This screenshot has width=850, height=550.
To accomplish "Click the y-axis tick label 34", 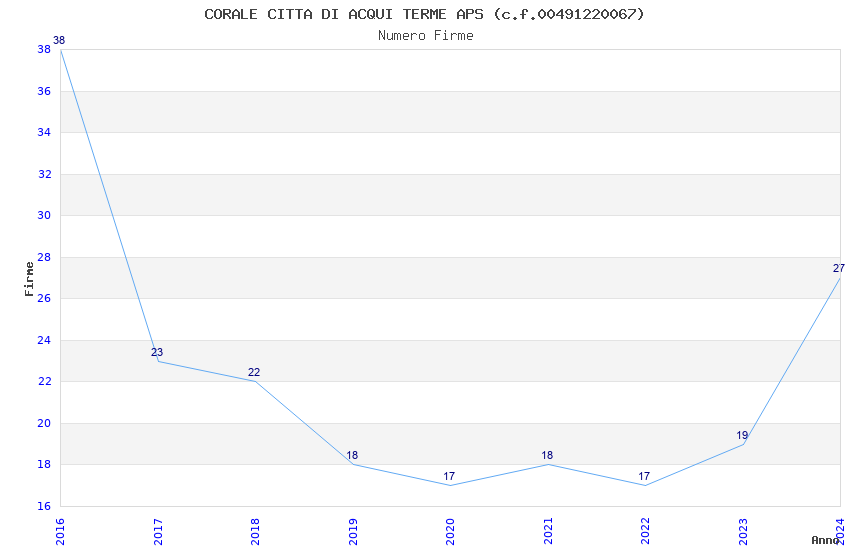I will click(x=44, y=132).
